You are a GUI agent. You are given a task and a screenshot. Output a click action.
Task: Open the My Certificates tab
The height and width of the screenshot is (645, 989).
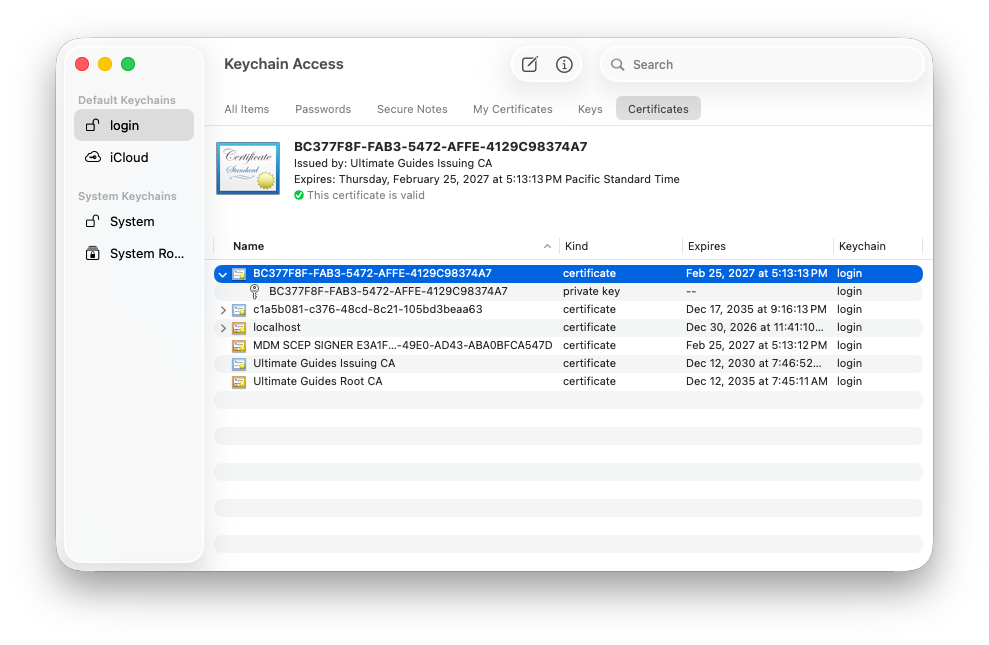[x=512, y=109]
